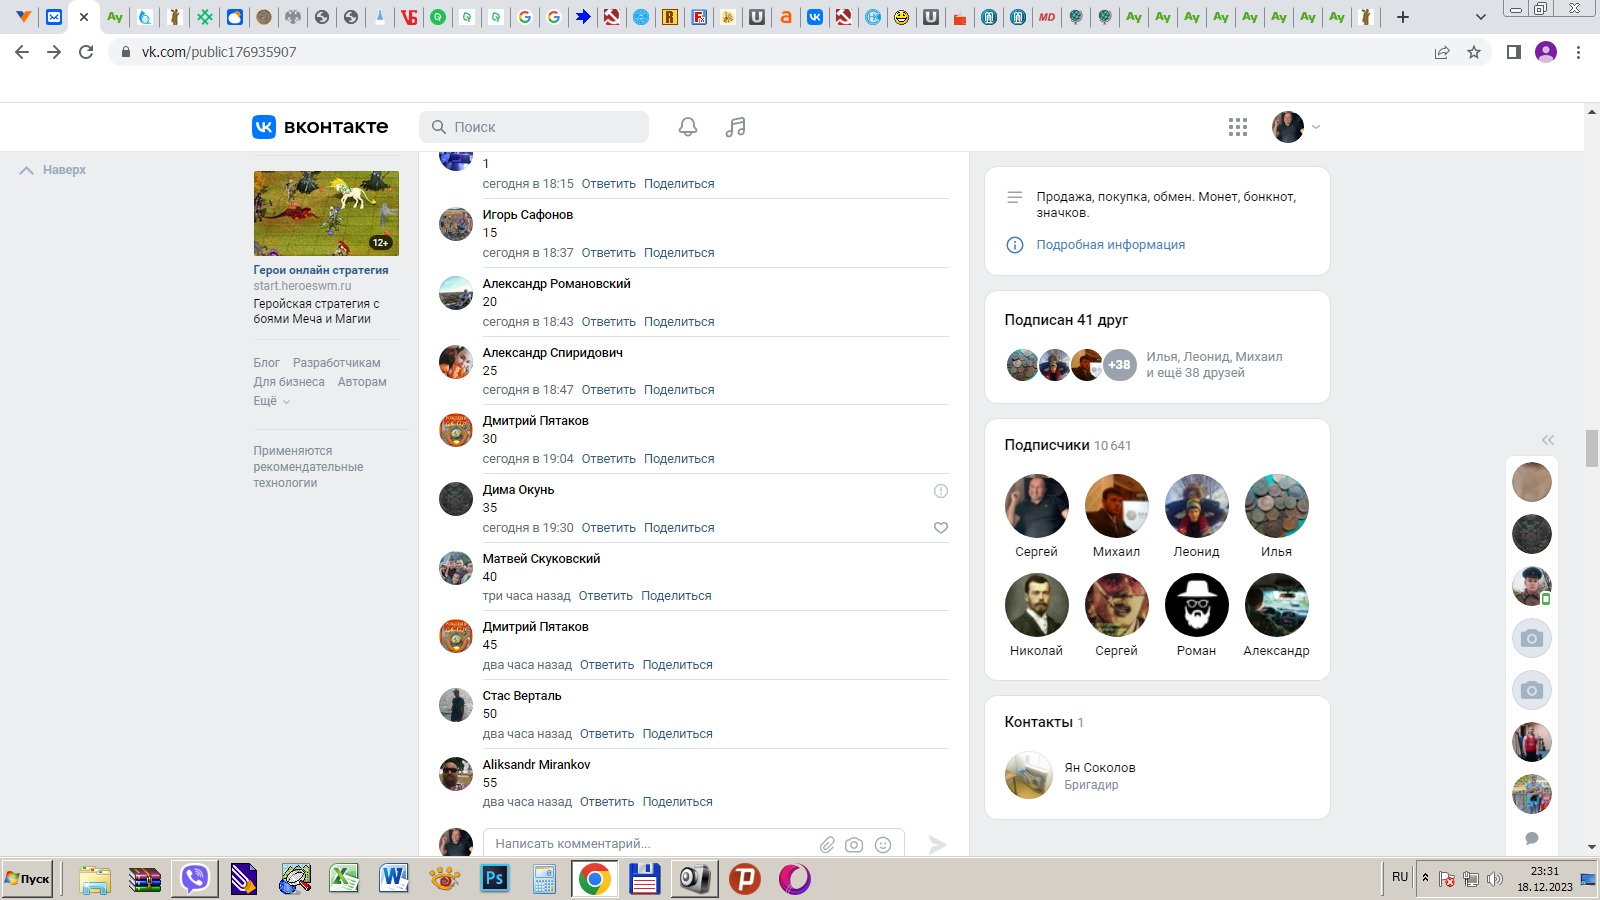Share Александр Романовский's comment

(679, 322)
